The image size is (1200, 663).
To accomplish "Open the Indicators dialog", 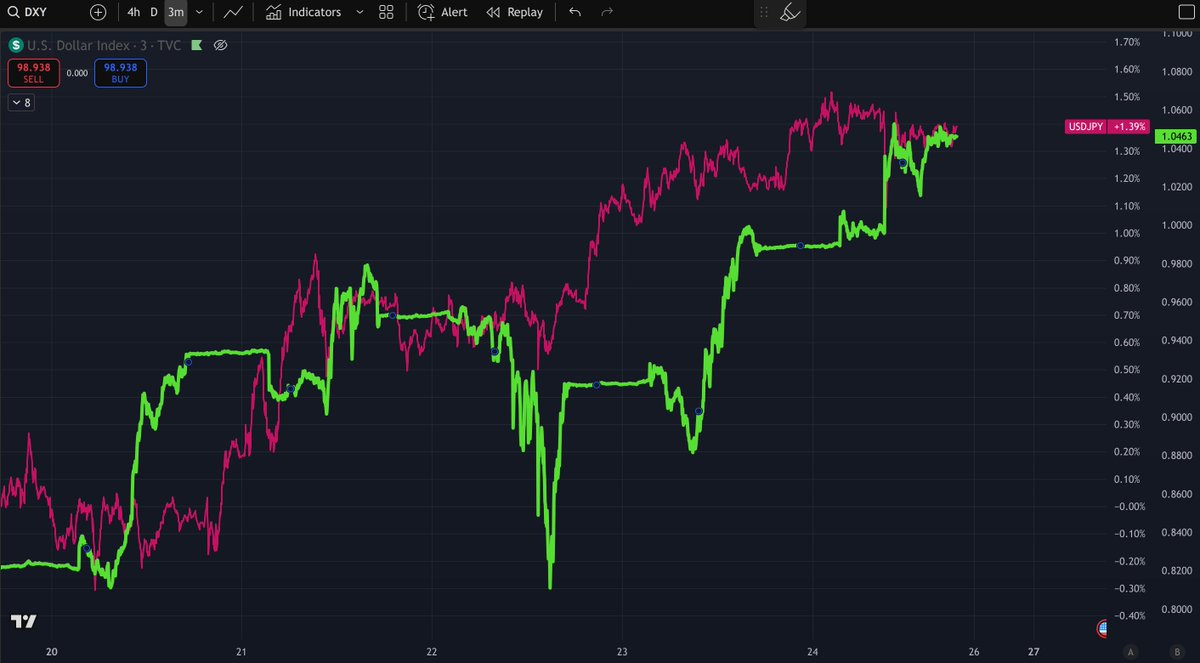I will 304,12.
